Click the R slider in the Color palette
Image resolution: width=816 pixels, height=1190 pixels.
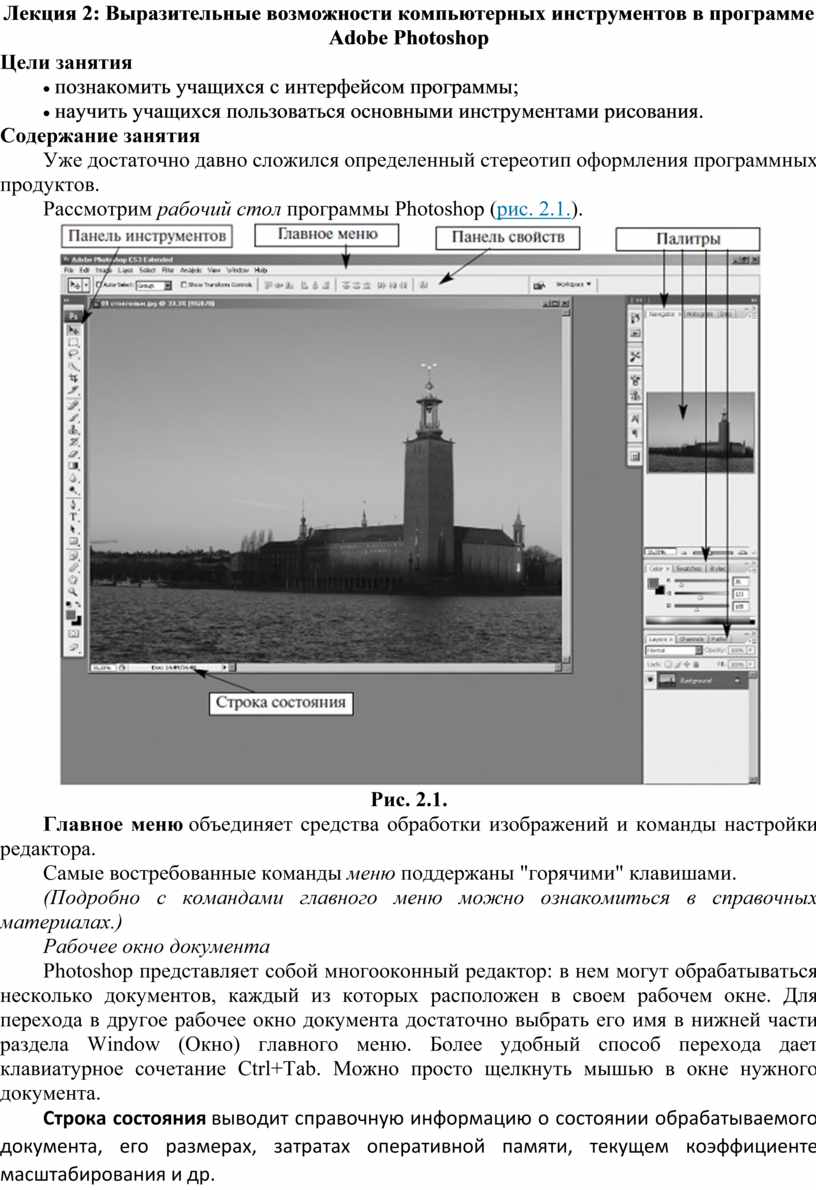[700, 584]
